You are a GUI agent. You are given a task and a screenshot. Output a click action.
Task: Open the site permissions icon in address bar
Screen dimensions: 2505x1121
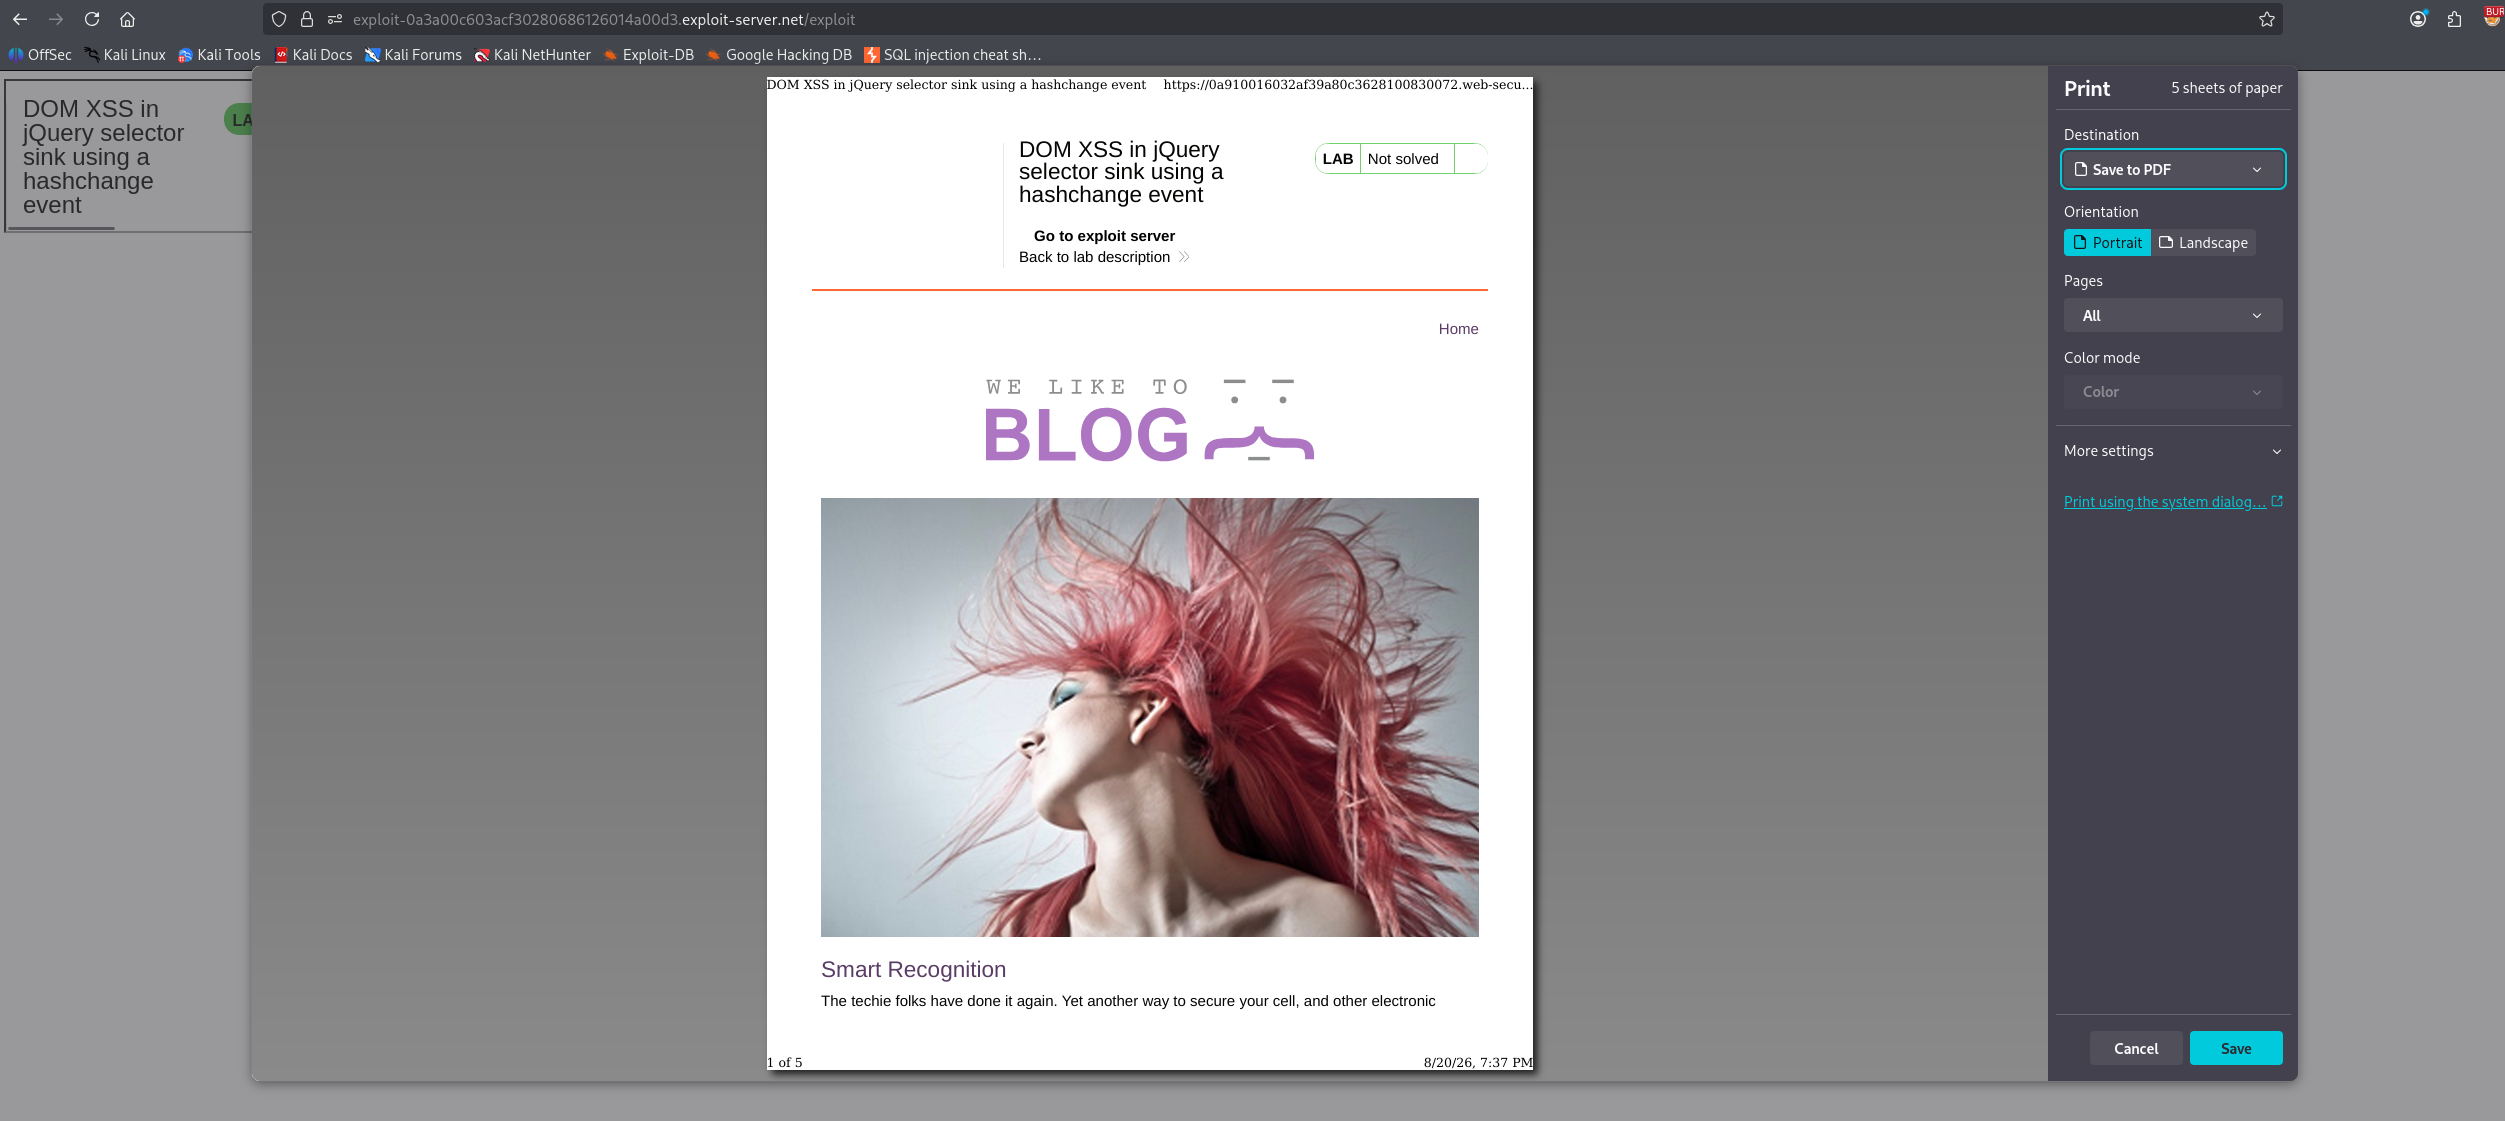coord(335,19)
